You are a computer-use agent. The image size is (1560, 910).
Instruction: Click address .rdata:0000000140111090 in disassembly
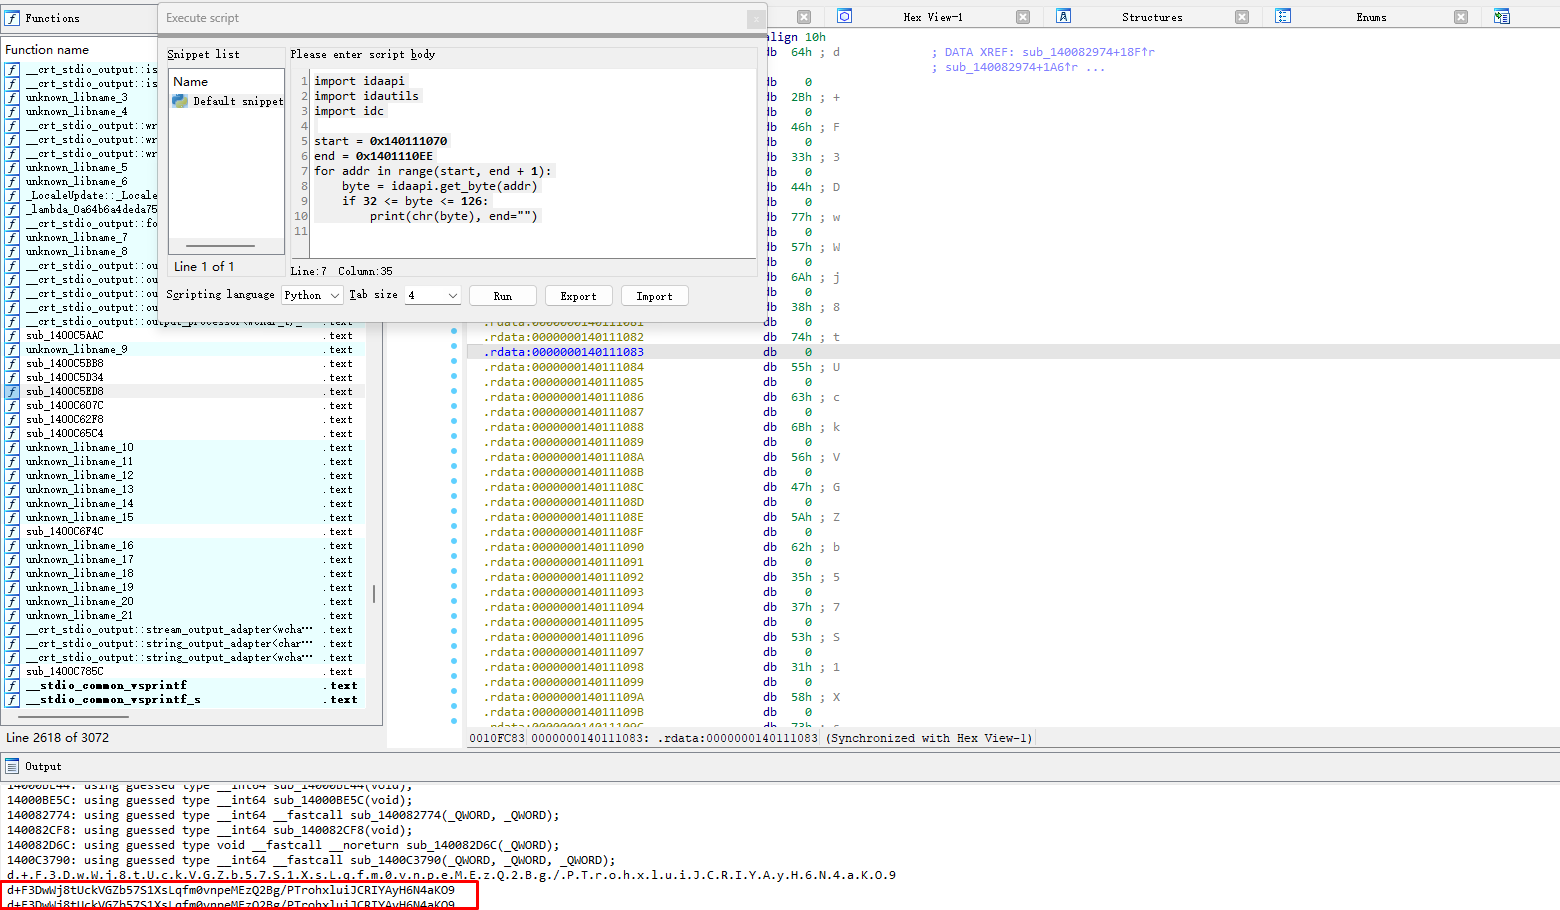564,547
